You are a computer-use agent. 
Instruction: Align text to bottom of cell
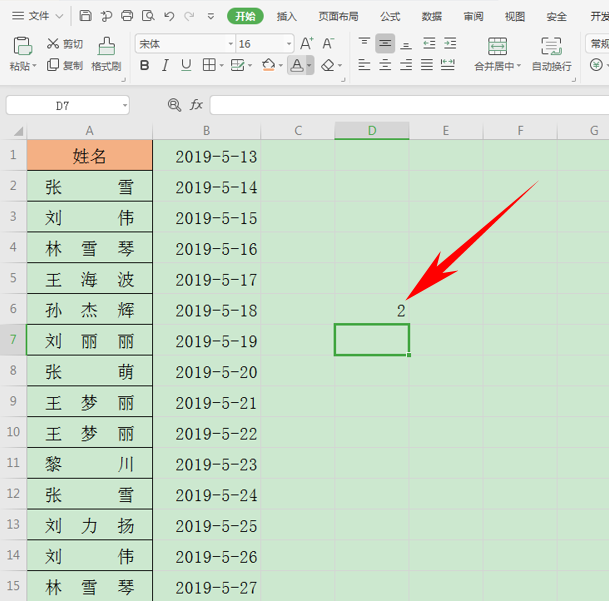[x=406, y=45]
